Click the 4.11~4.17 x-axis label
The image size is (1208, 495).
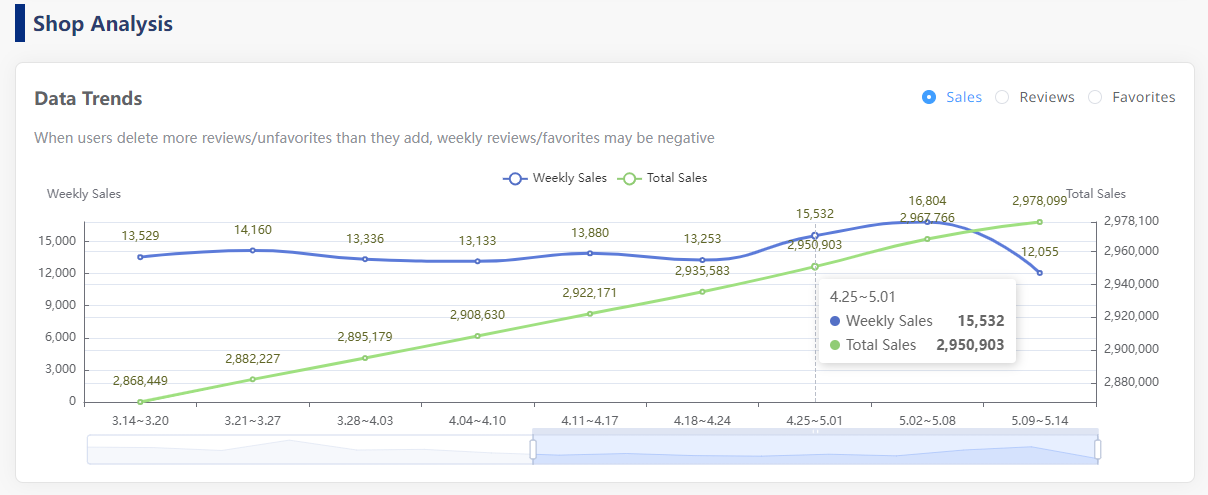(590, 421)
